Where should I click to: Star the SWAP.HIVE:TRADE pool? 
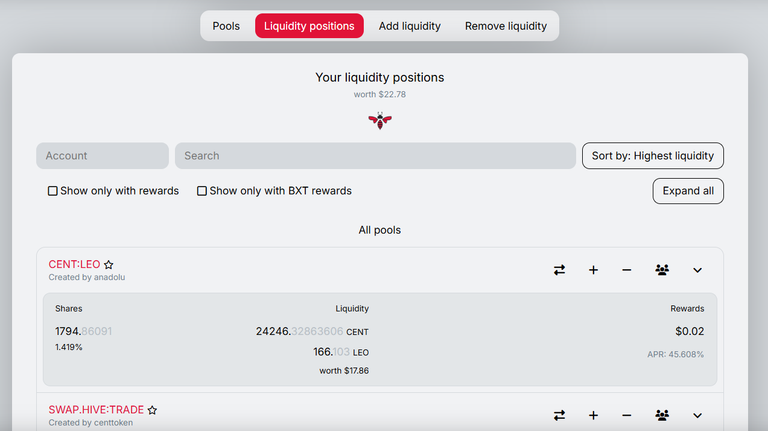[x=152, y=410]
